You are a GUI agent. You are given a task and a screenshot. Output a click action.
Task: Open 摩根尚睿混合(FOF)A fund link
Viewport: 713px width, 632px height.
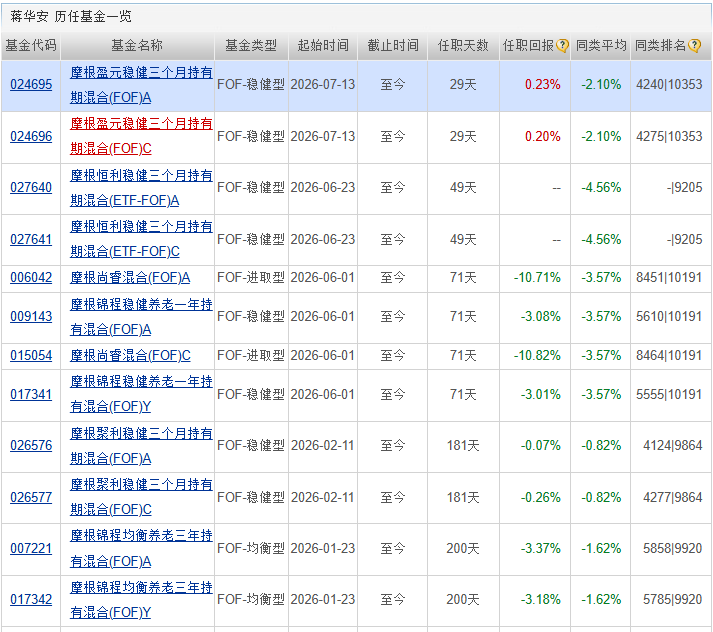(x=130, y=277)
